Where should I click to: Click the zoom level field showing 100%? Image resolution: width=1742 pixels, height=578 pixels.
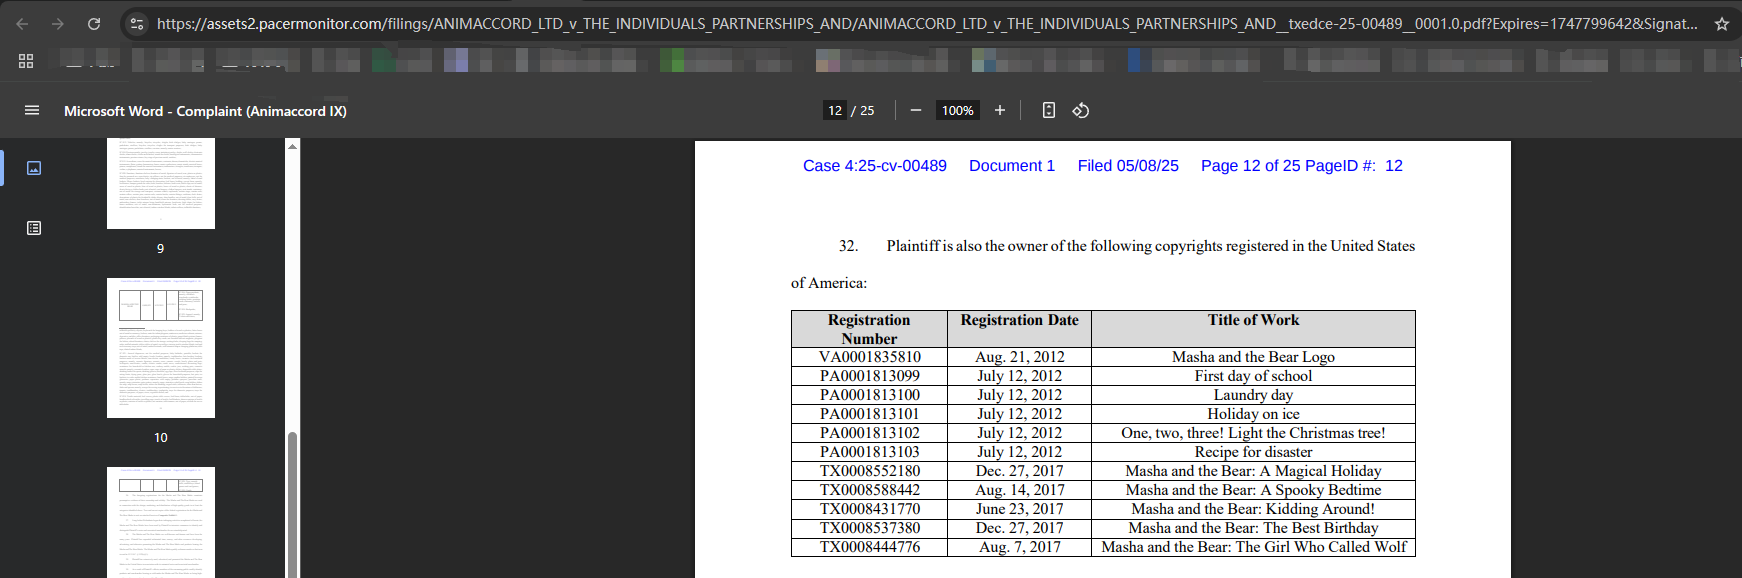coord(957,110)
